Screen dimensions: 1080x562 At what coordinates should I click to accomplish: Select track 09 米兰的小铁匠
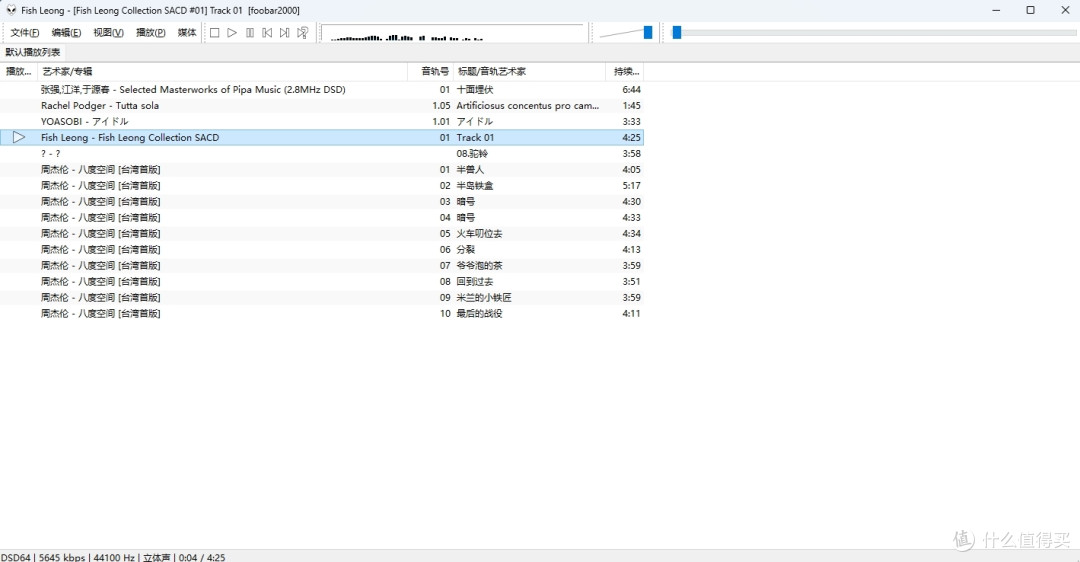(x=322, y=298)
